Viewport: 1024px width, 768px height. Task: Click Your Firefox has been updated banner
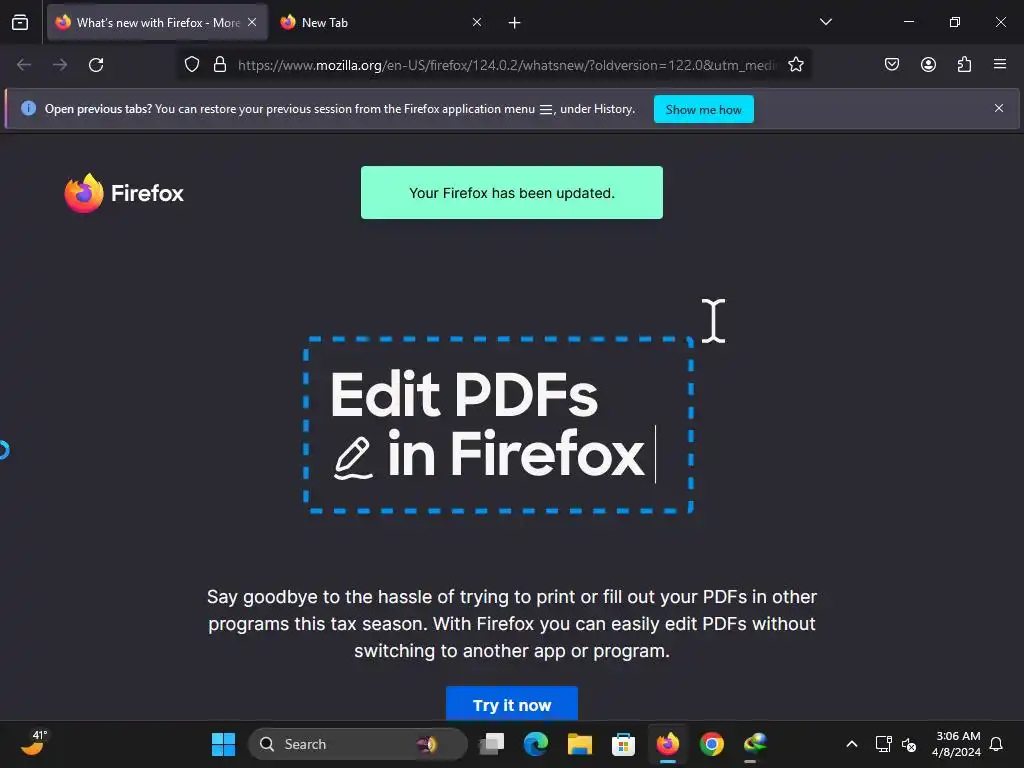[511, 193]
